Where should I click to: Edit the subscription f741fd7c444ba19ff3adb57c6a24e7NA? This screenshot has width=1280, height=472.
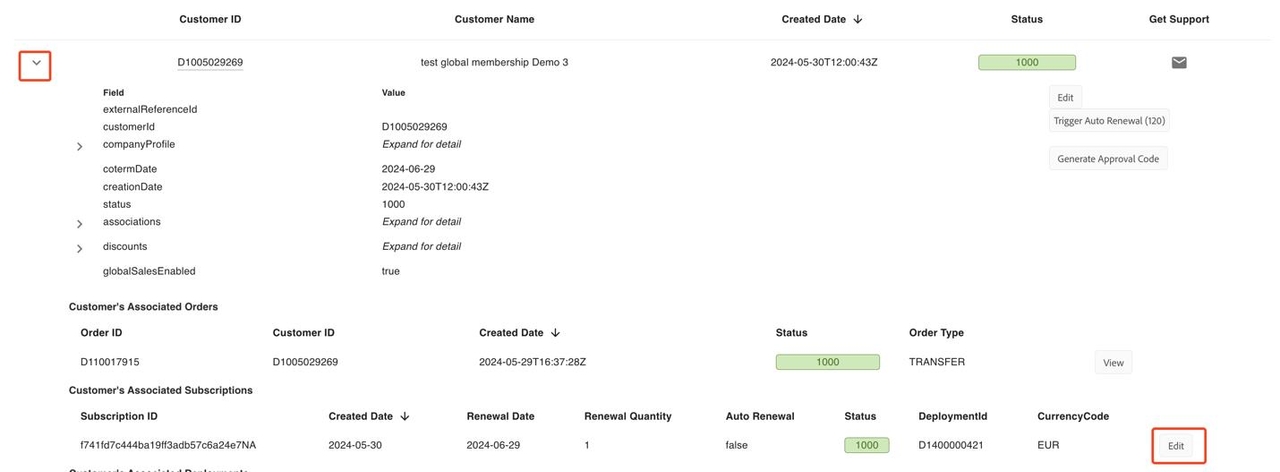point(1176,446)
